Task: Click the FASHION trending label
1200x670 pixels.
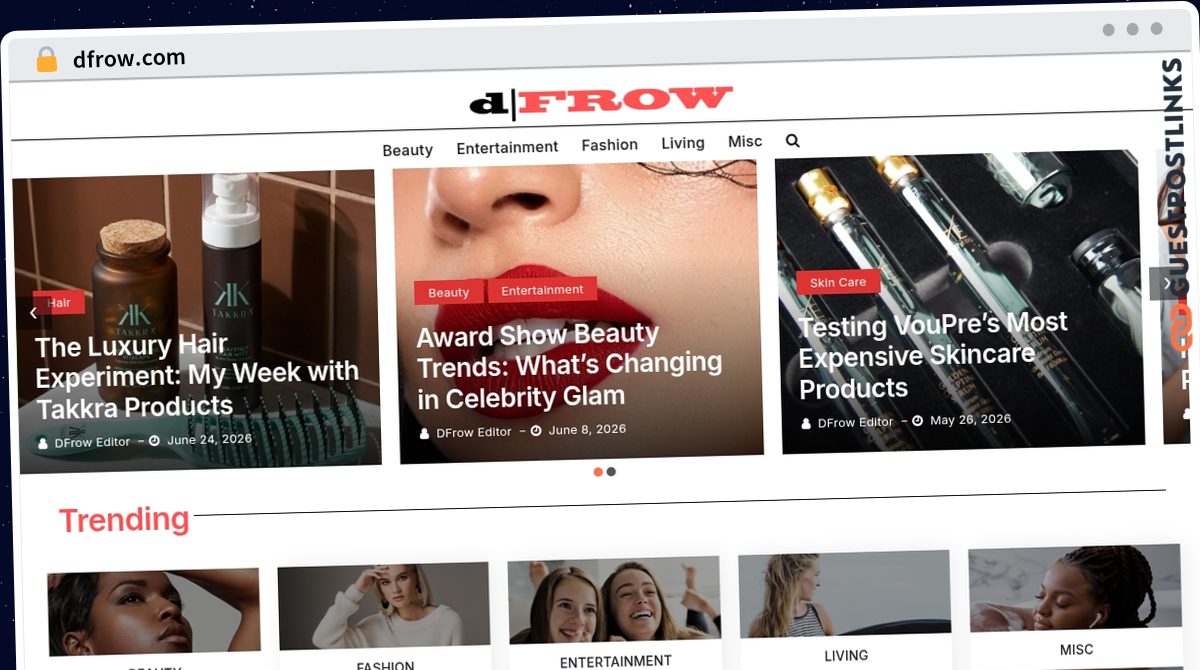Action: (x=385, y=665)
